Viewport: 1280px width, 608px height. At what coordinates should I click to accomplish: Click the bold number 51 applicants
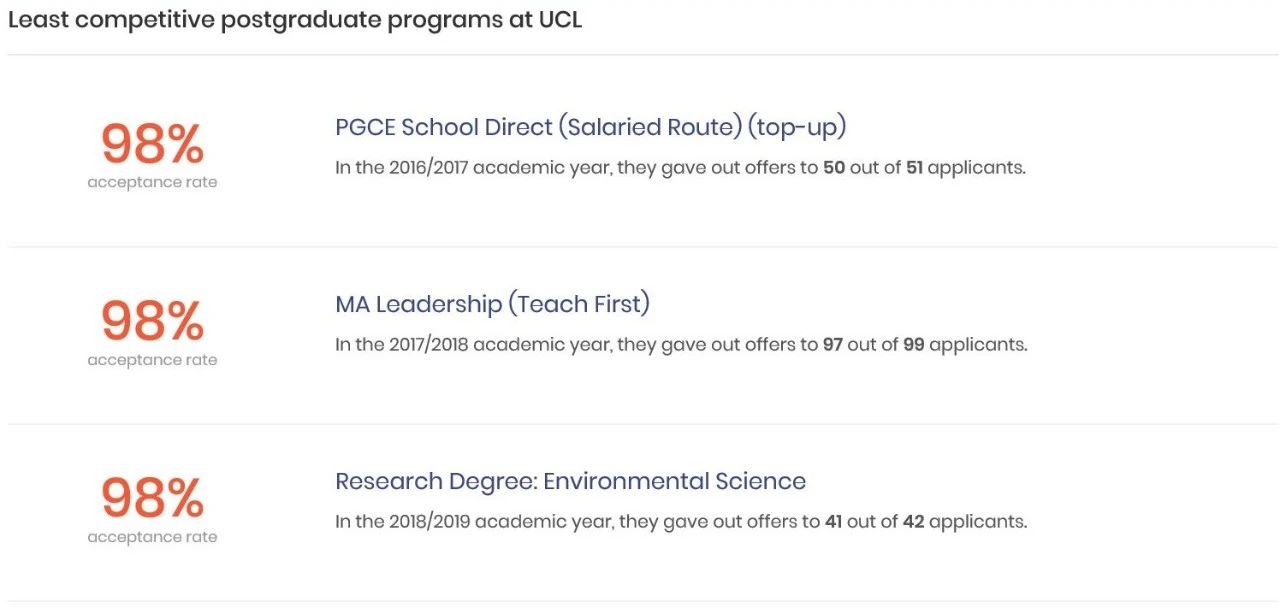point(914,168)
